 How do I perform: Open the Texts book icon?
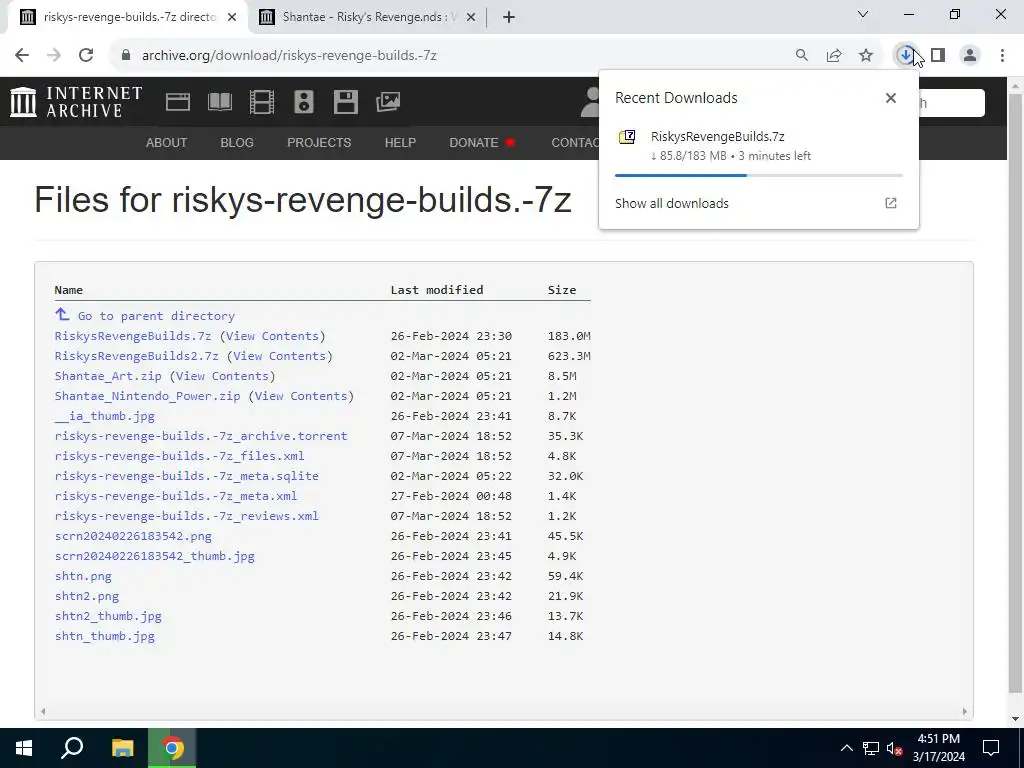pyautogui.click(x=220, y=102)
